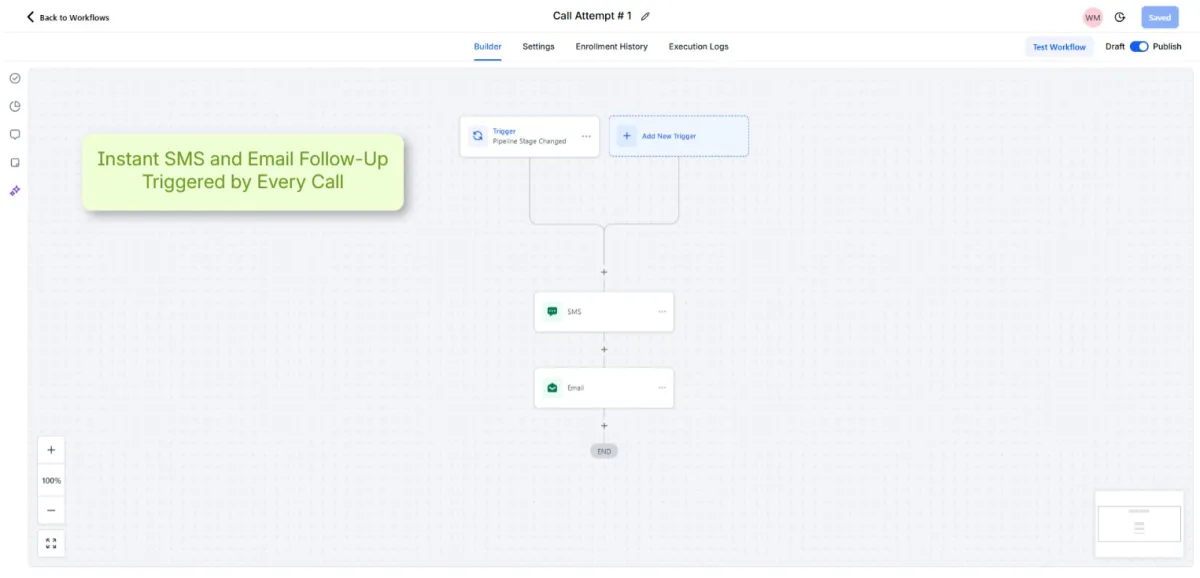
Task: Toggle the Draft/Publish switch
Action: coord(1139,47)
